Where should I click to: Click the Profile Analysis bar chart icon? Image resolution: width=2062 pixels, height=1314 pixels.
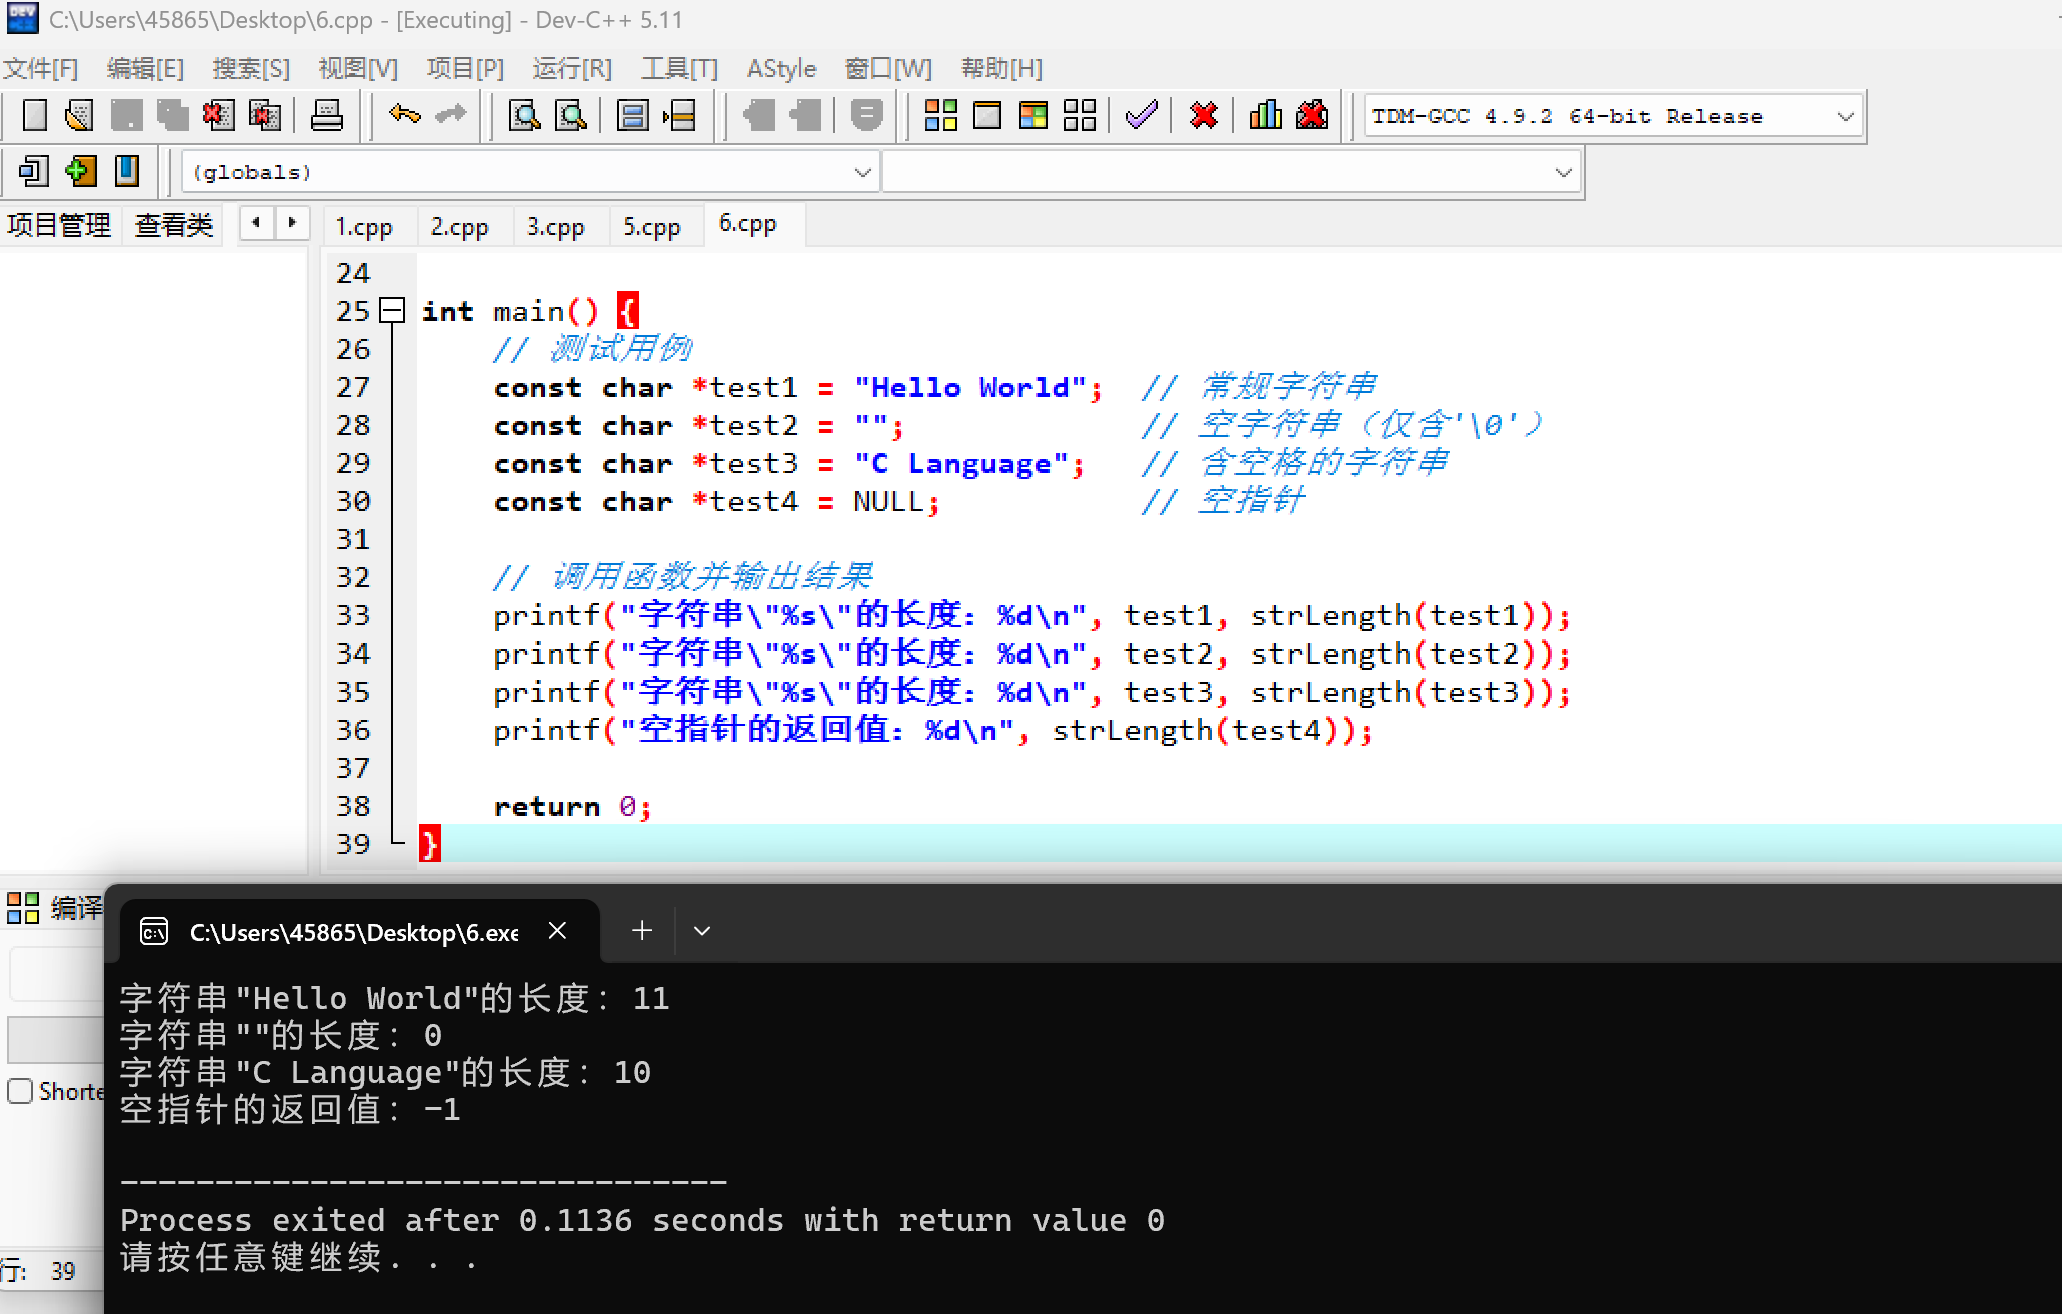click(x=1265, y=116)
